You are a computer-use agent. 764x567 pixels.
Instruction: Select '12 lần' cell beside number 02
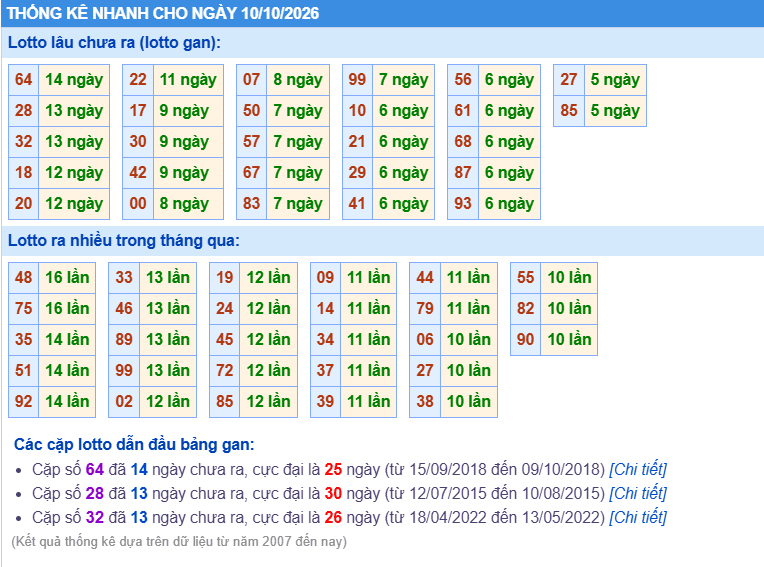[x=168, y=401]
